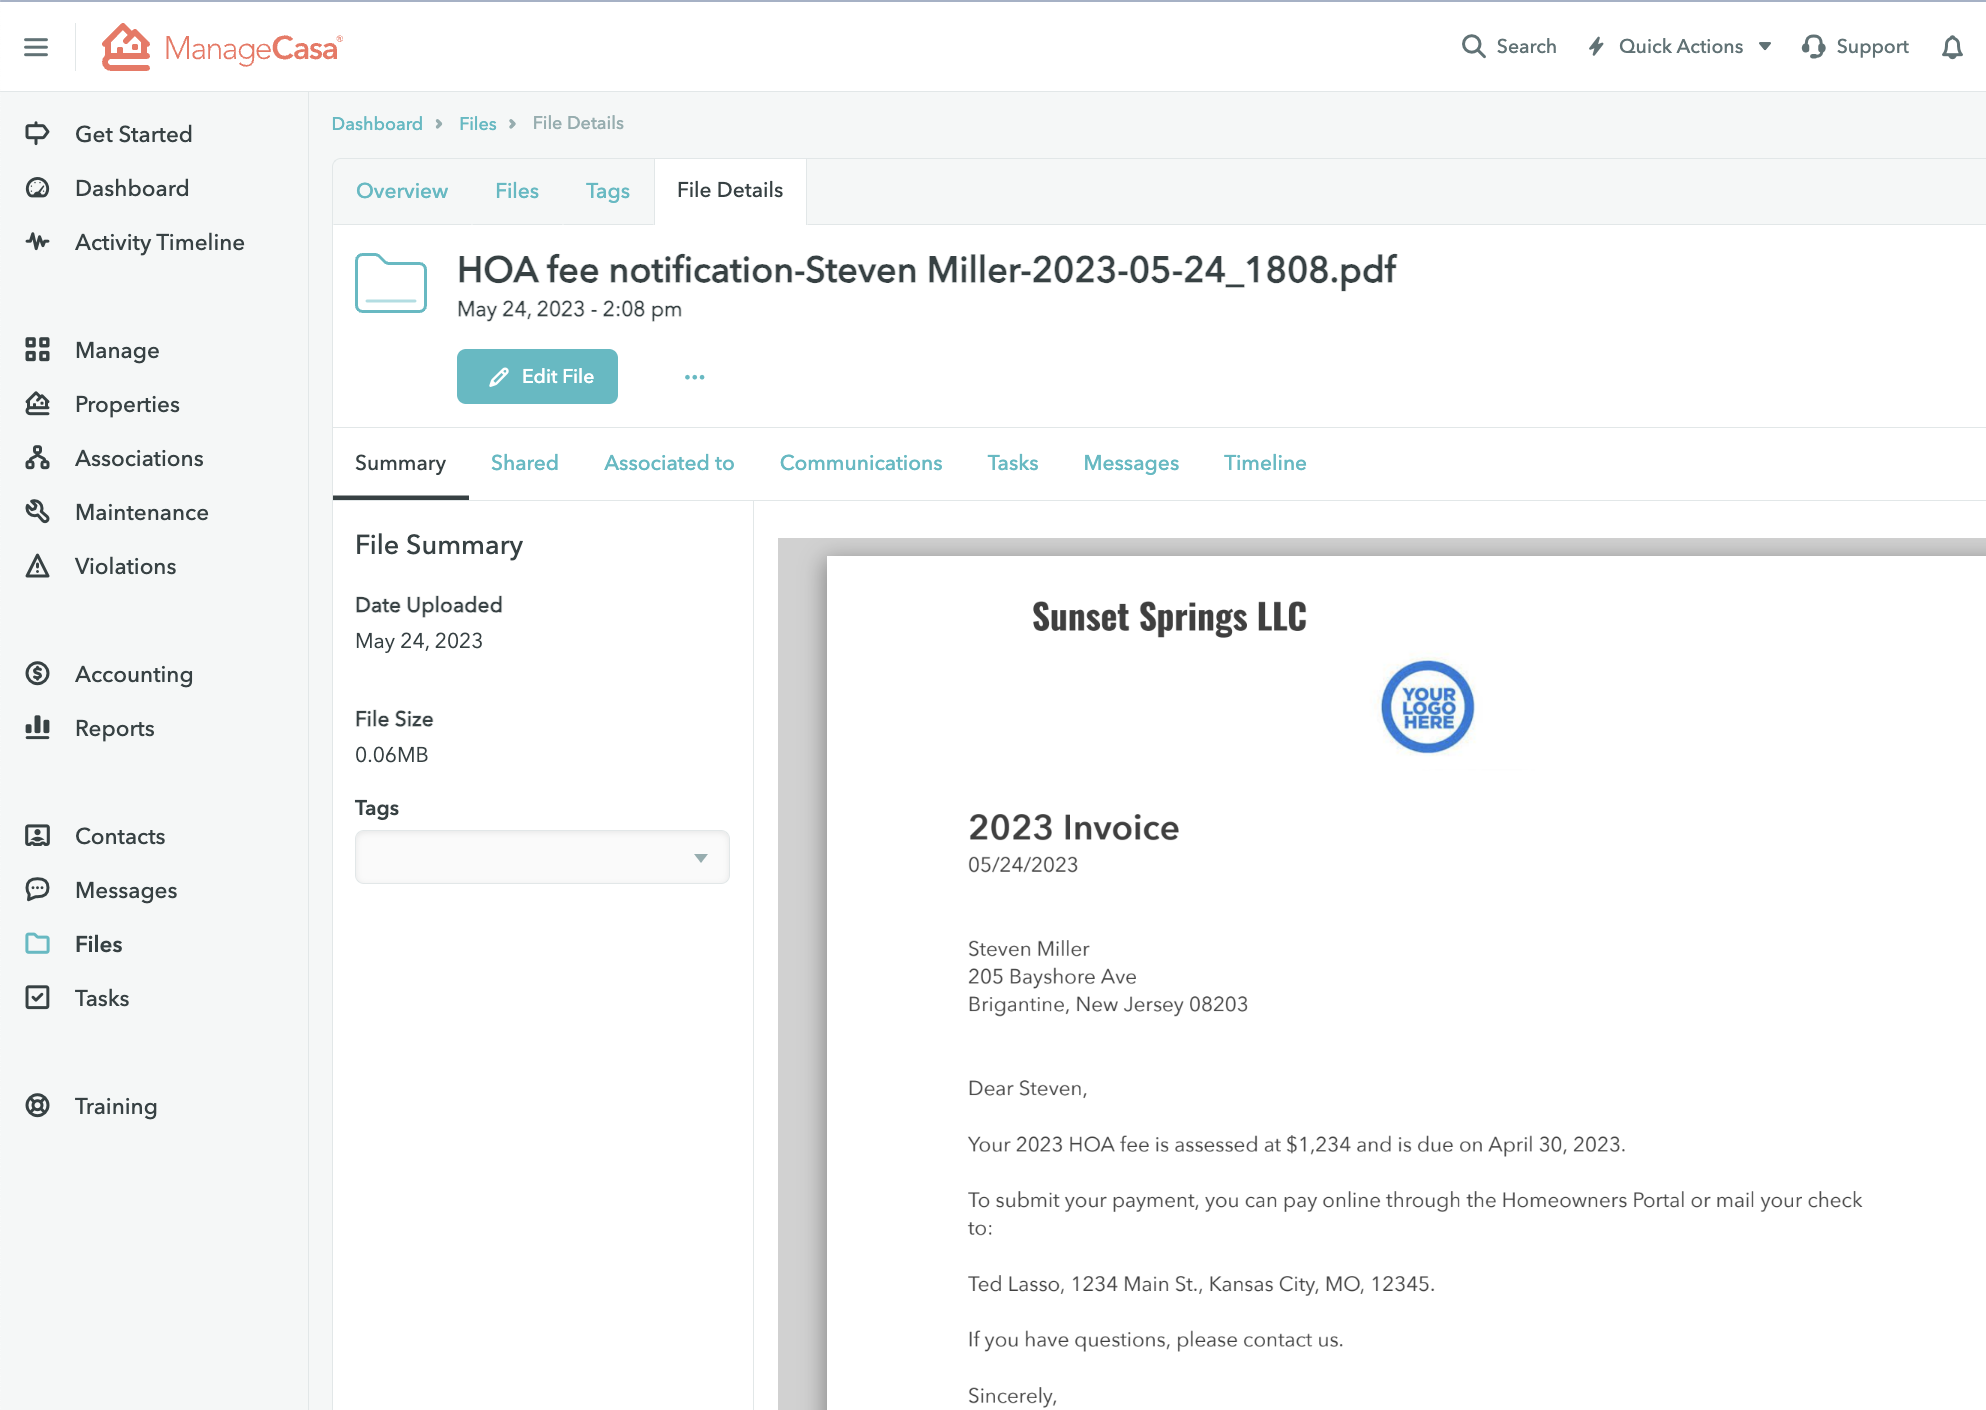Viewport: 1986px width, 1410px height.
Task: Open Violations in sidebar
Action: 125,566
